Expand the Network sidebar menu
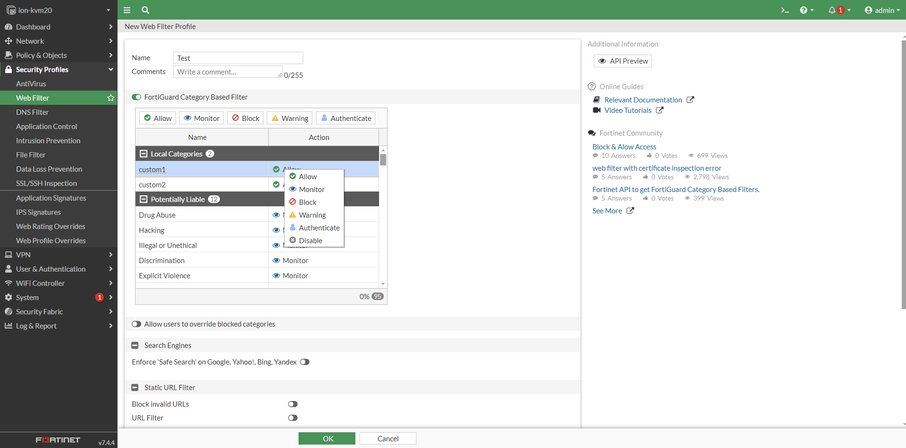 (x=110, y=41)
